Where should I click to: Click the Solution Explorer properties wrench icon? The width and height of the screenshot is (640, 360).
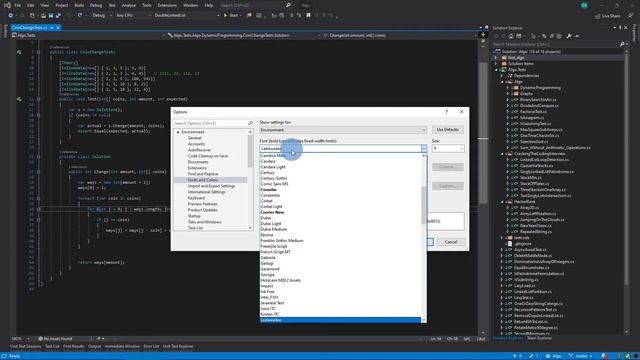(x=569, y=36)
